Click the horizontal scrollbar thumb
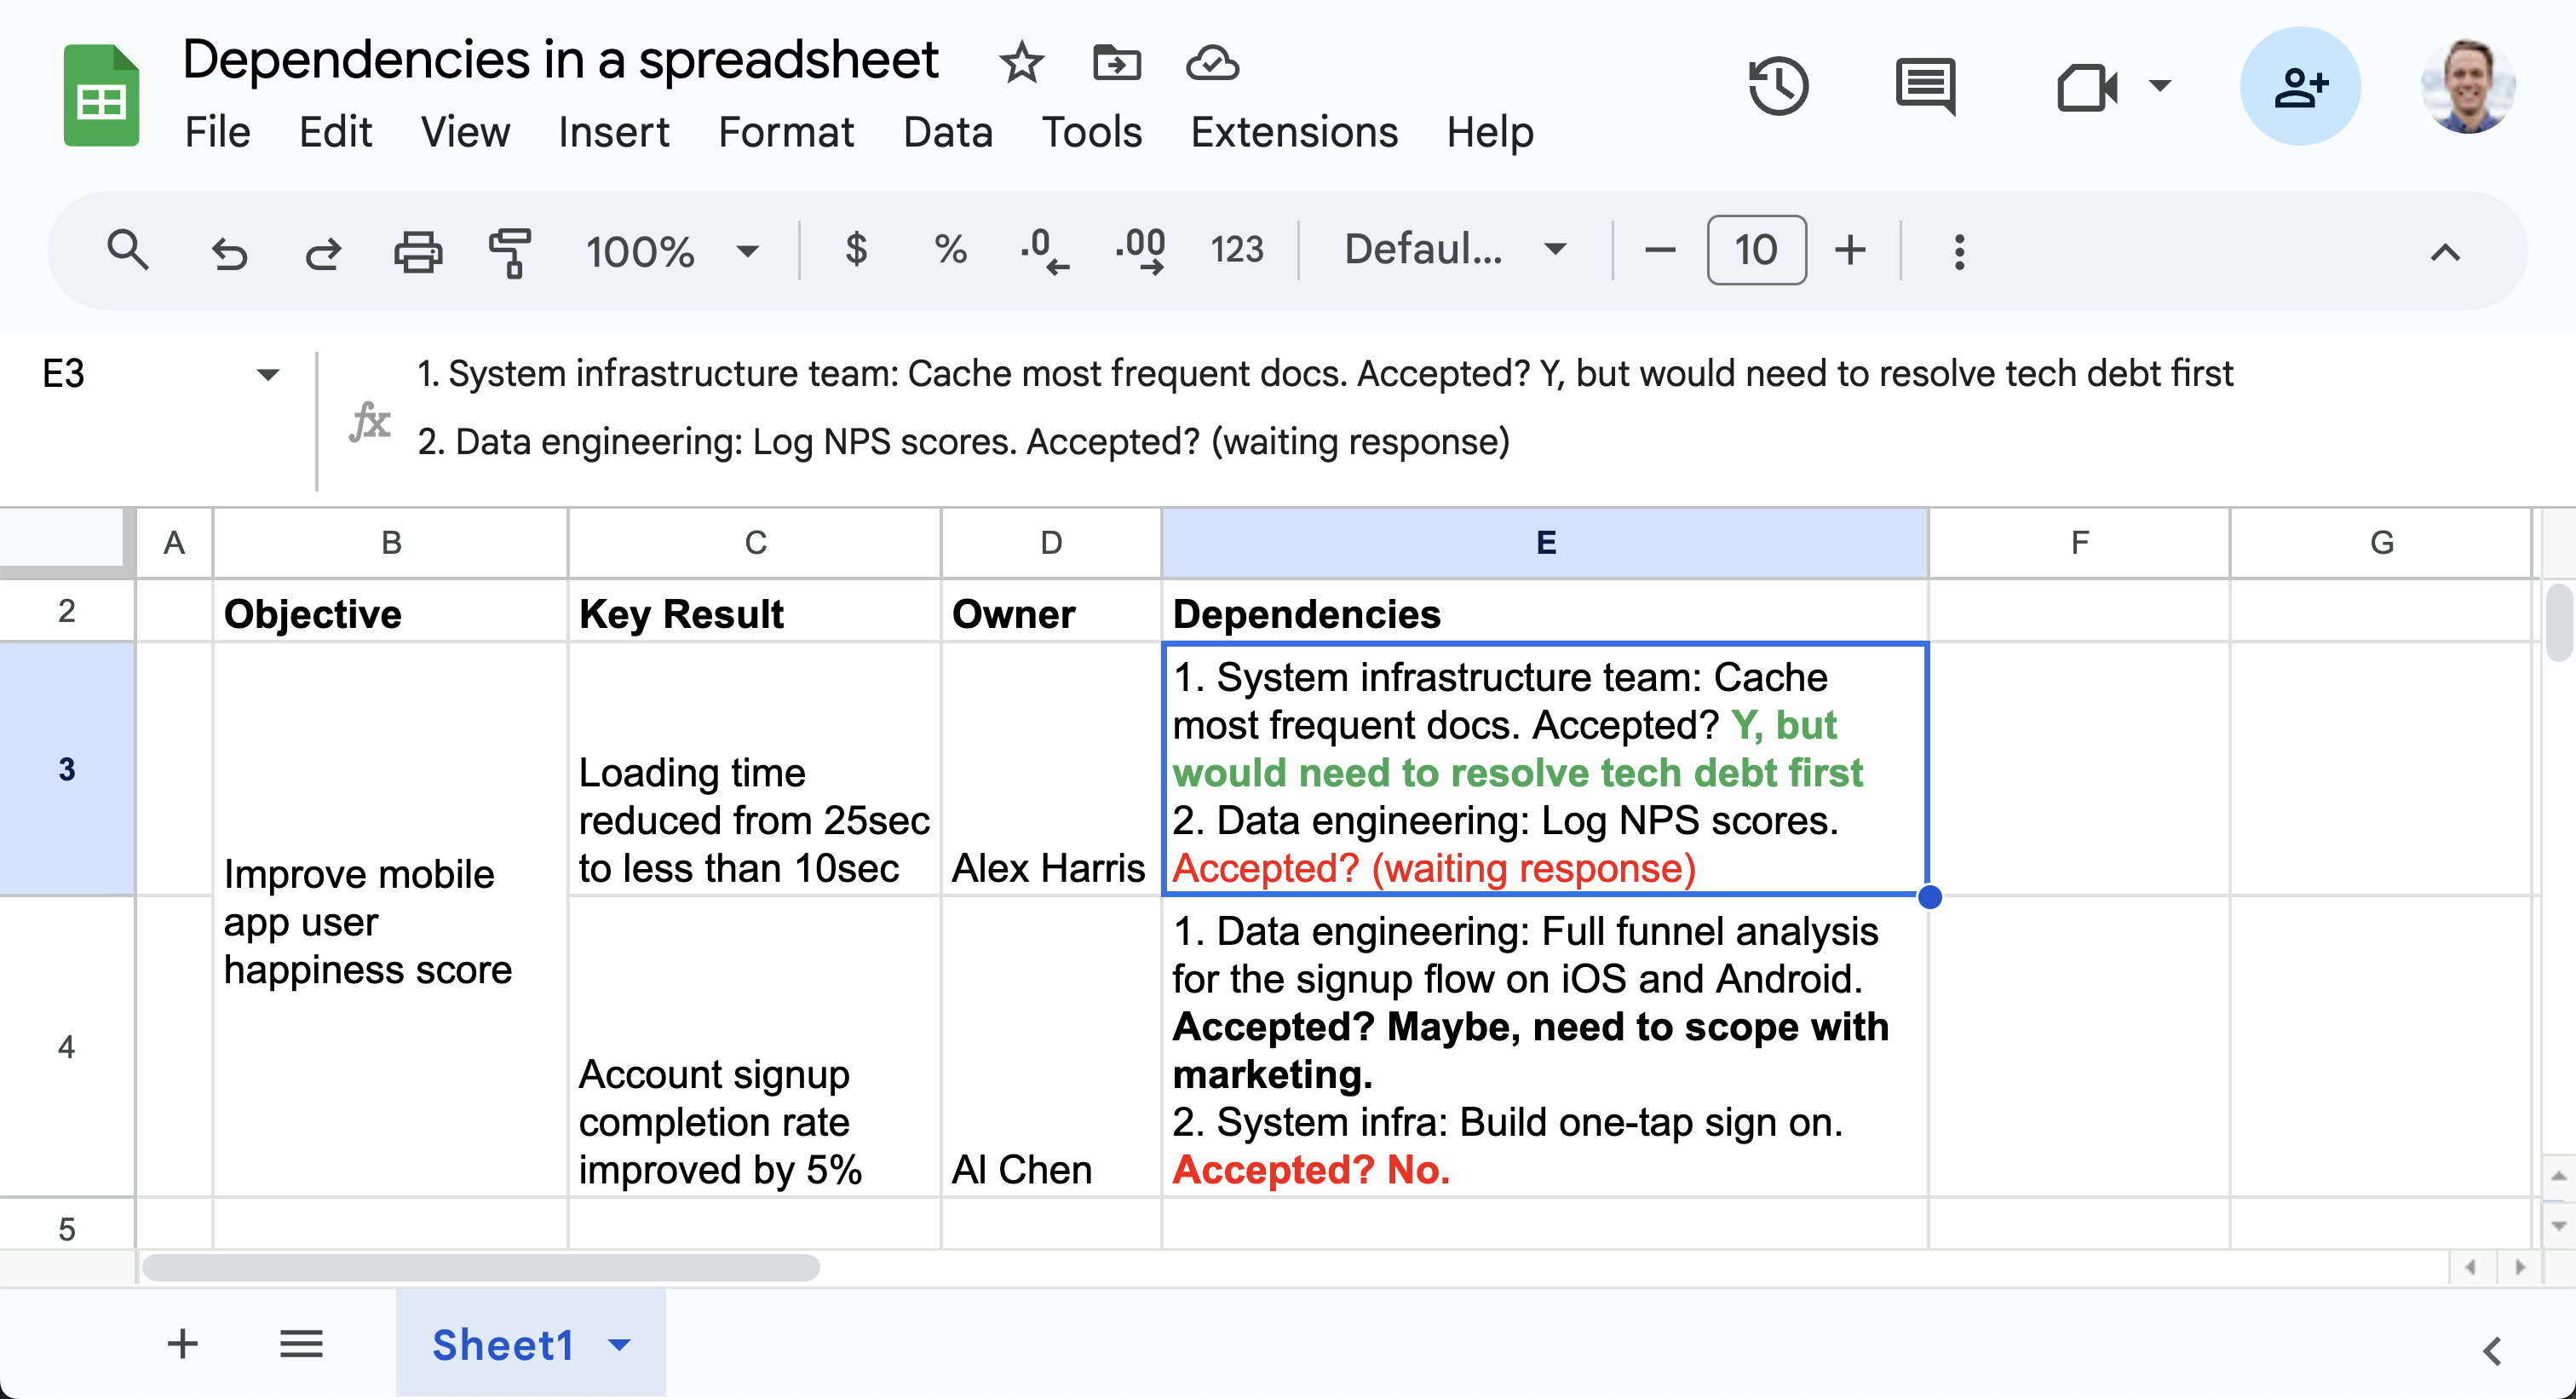The width and height of the screenshot is (2576, 1399). point(480,1268)
